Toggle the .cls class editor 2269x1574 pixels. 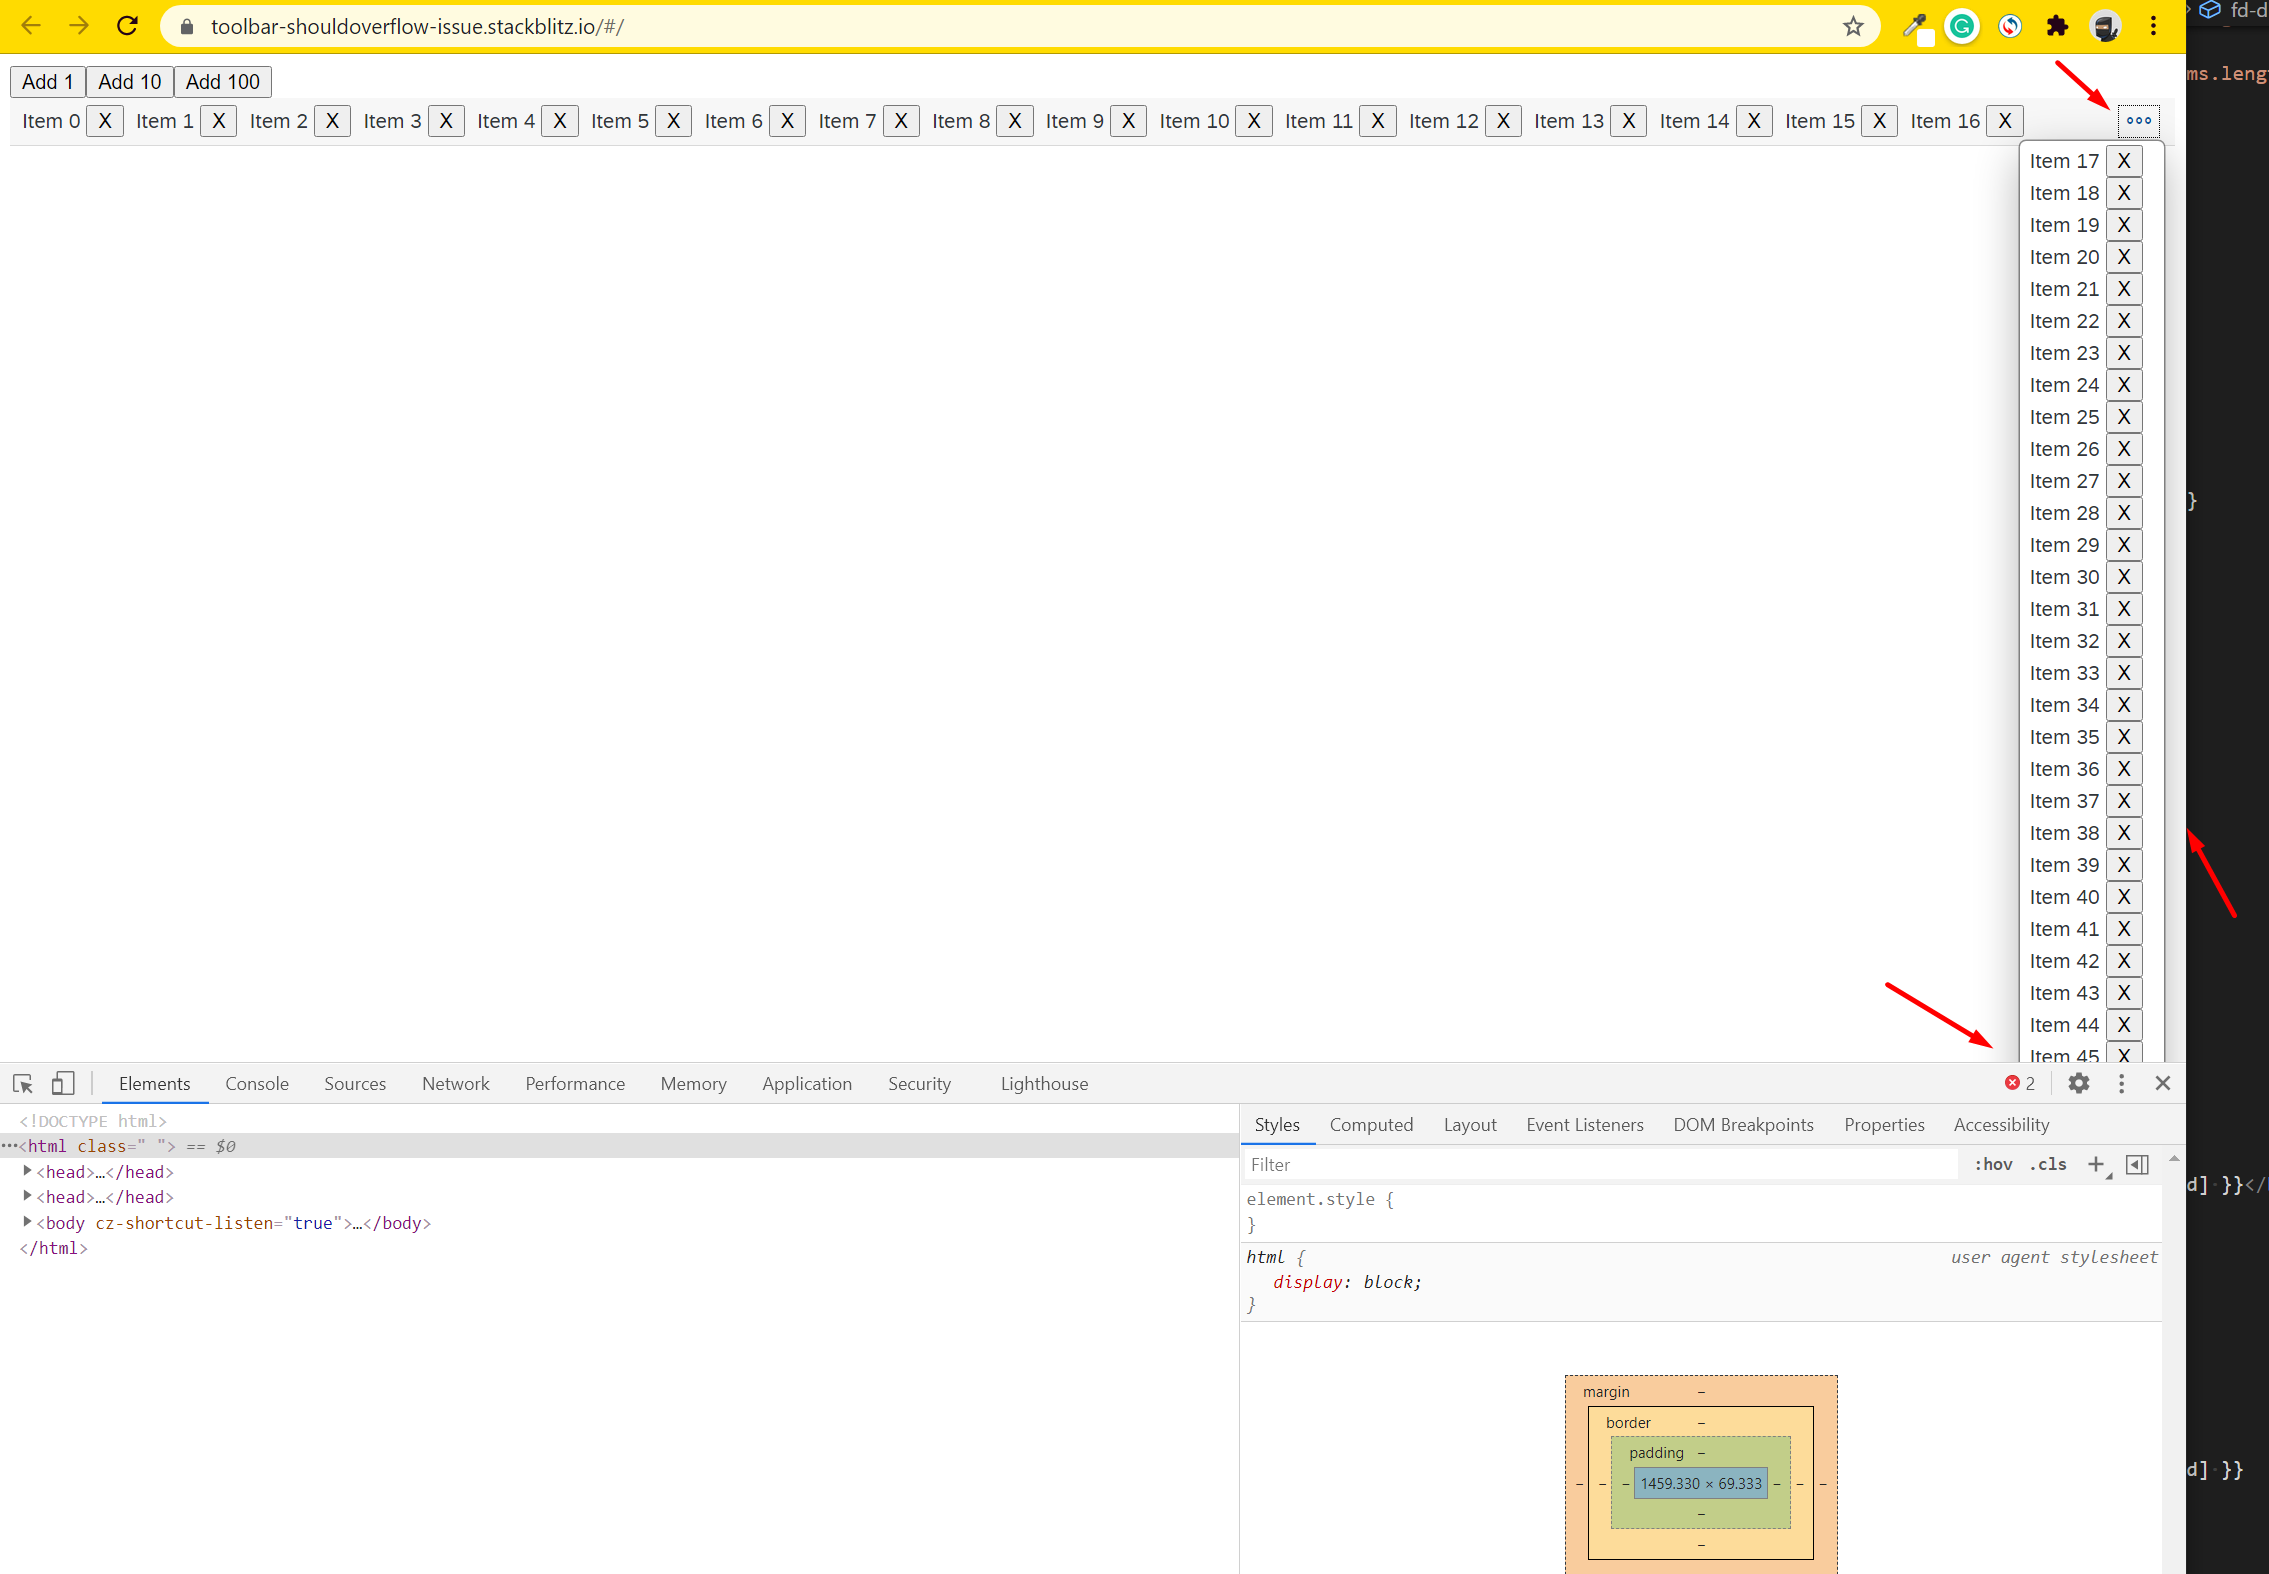click(x=2048, y=1164)
